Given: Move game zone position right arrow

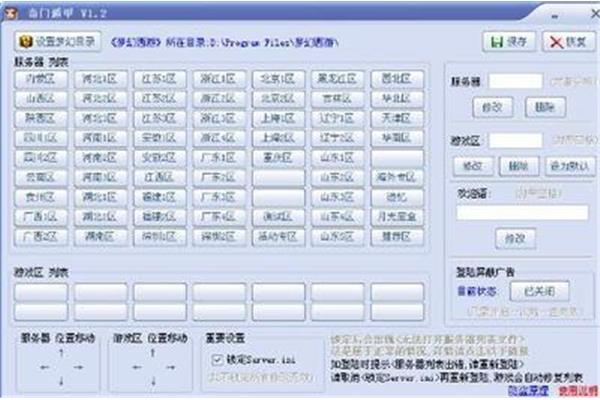Looking at the screenshot, I should (170, 367).
